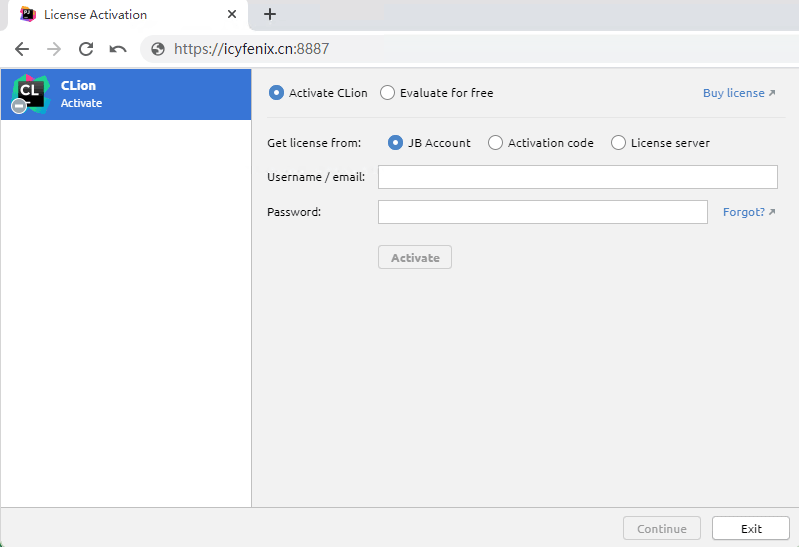Go forward with the browser forward arrow

click(x=54, y=49)
